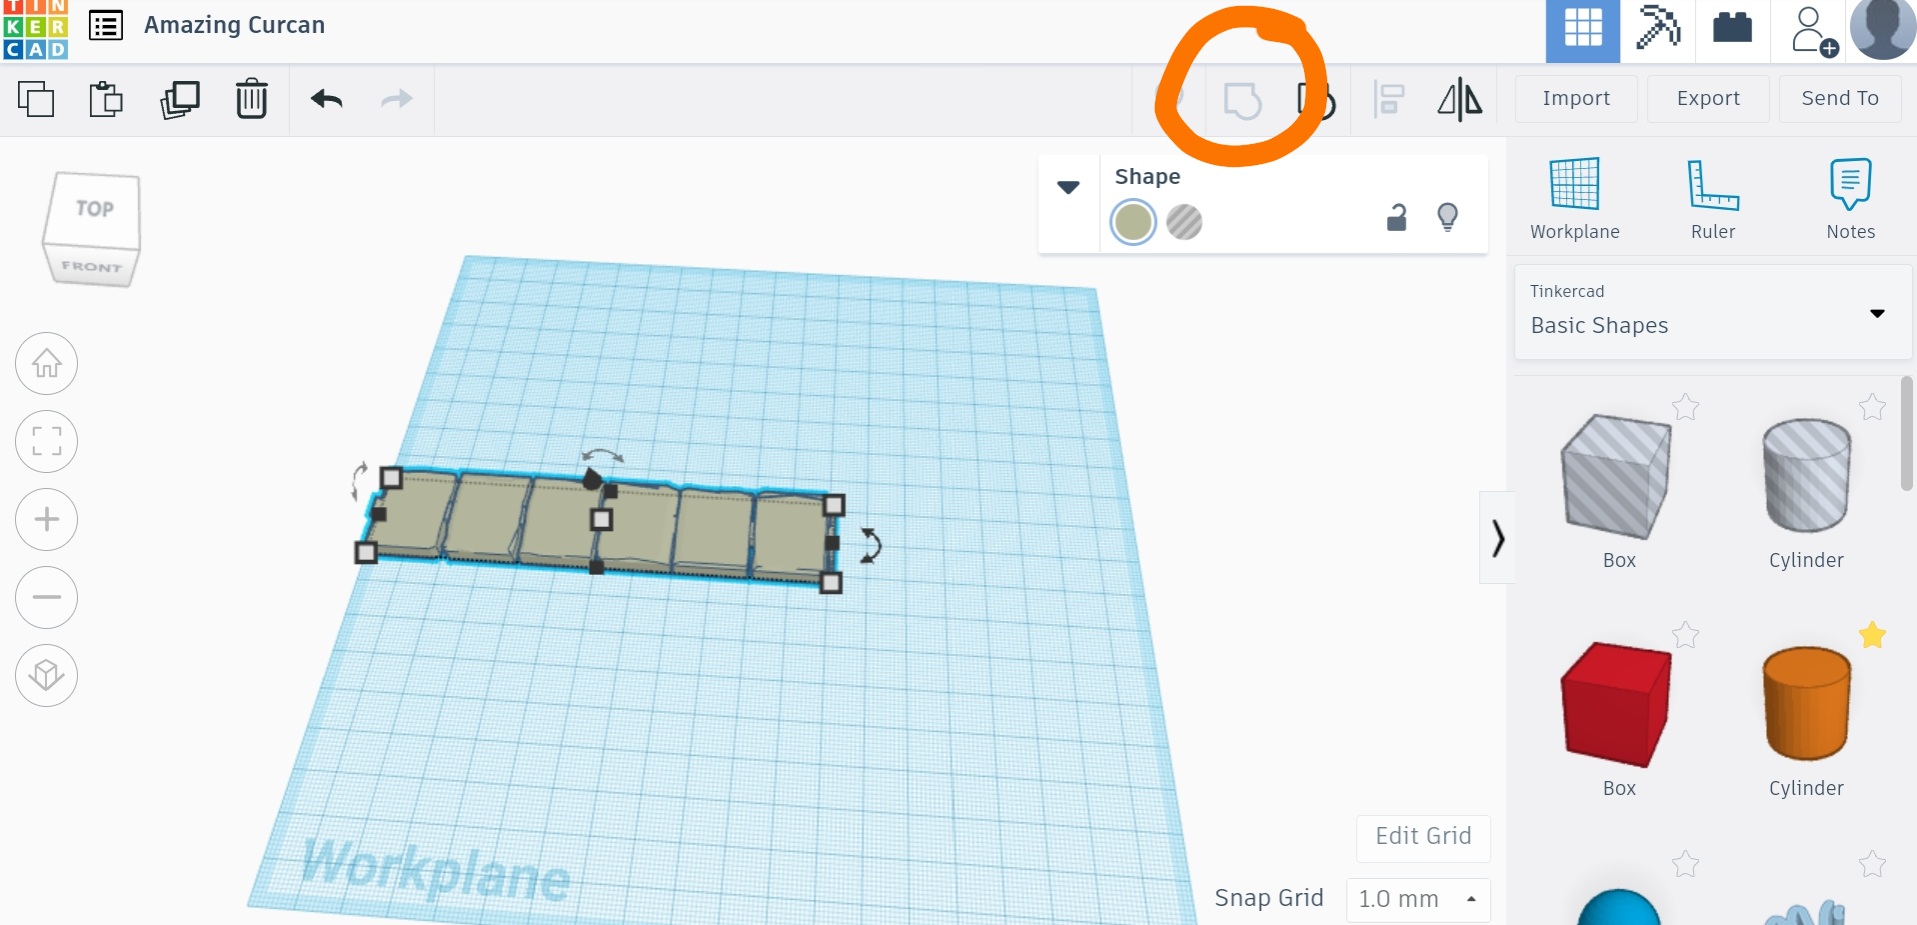Viewport: 1917px width, 925px height.
Task: Switch to the 3D design grid view
Action: point(1582,30)
